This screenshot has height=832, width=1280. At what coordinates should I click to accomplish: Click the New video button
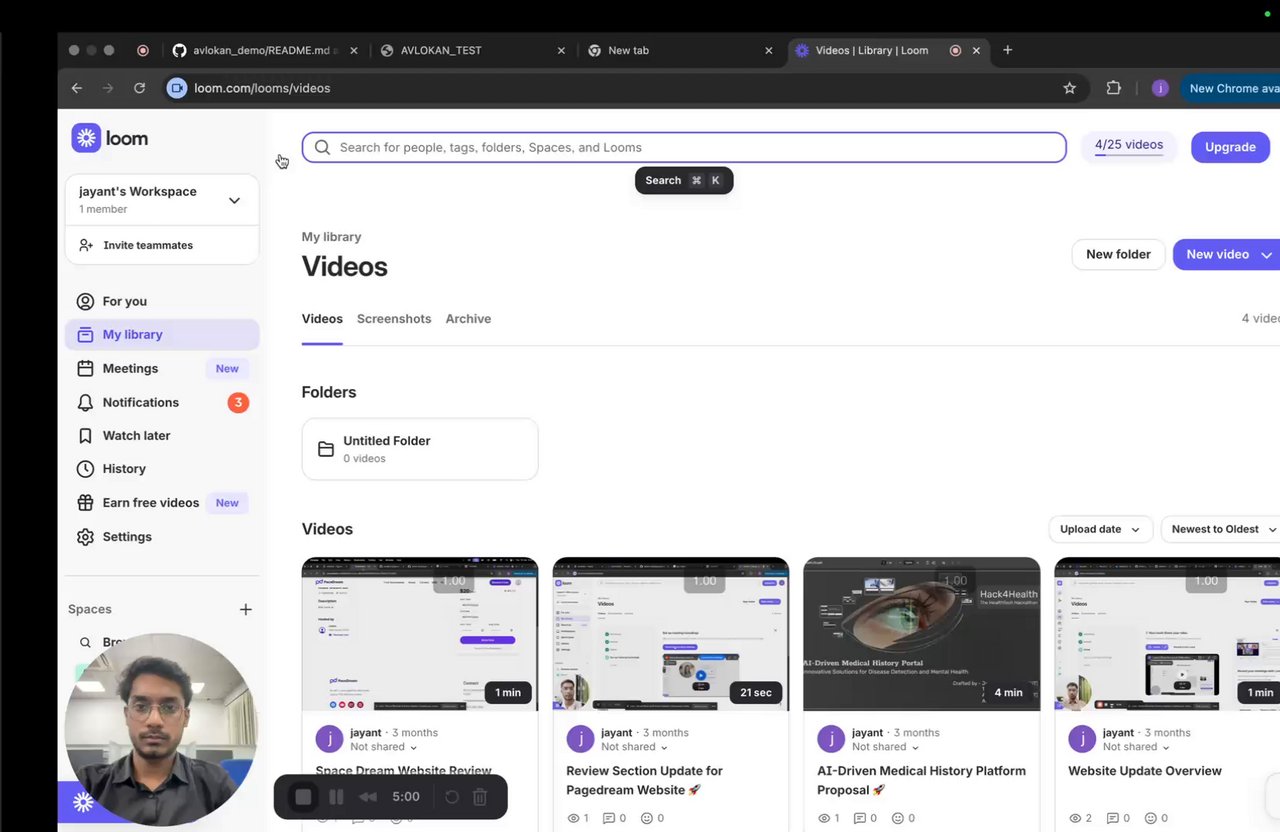coord(1216,254)
